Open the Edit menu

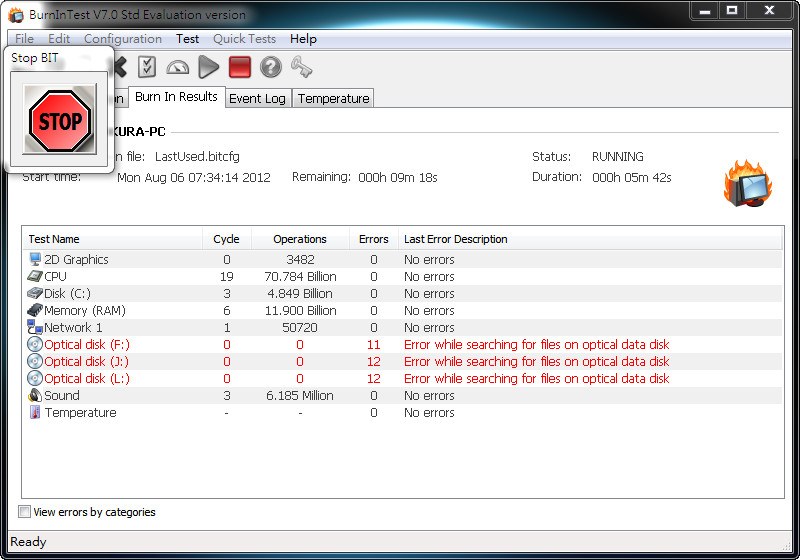(x=59, y=39)
